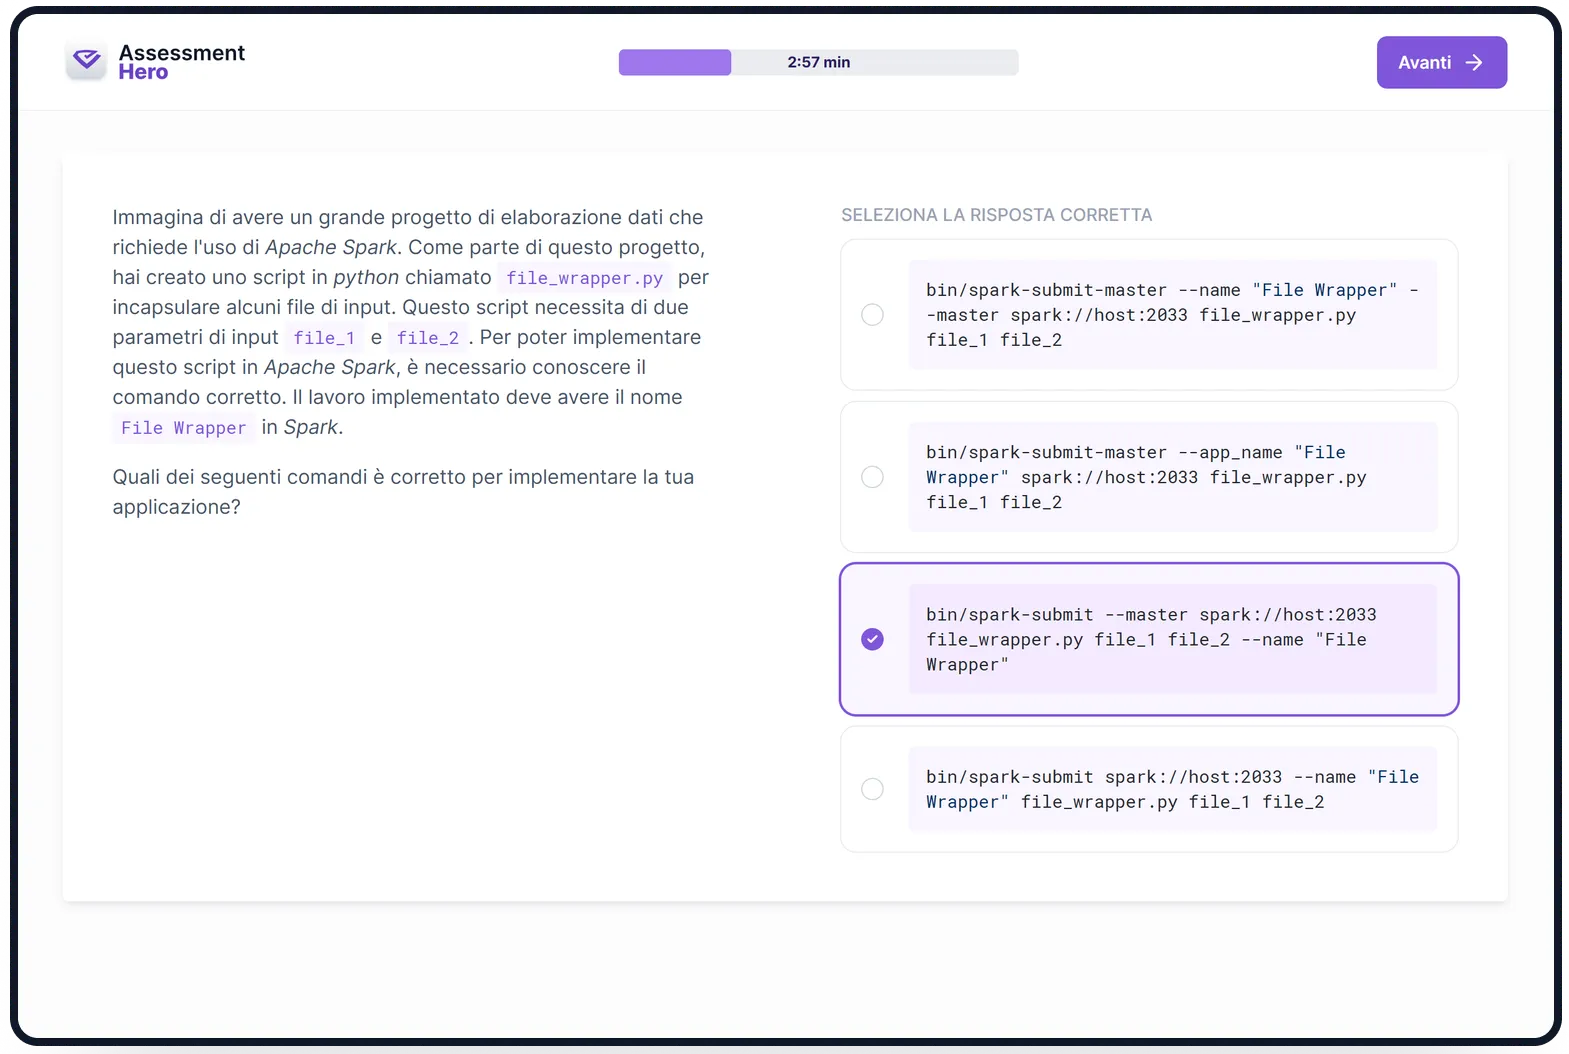
Task: Click the second answer's --app_name code block
Action: 1172,477
